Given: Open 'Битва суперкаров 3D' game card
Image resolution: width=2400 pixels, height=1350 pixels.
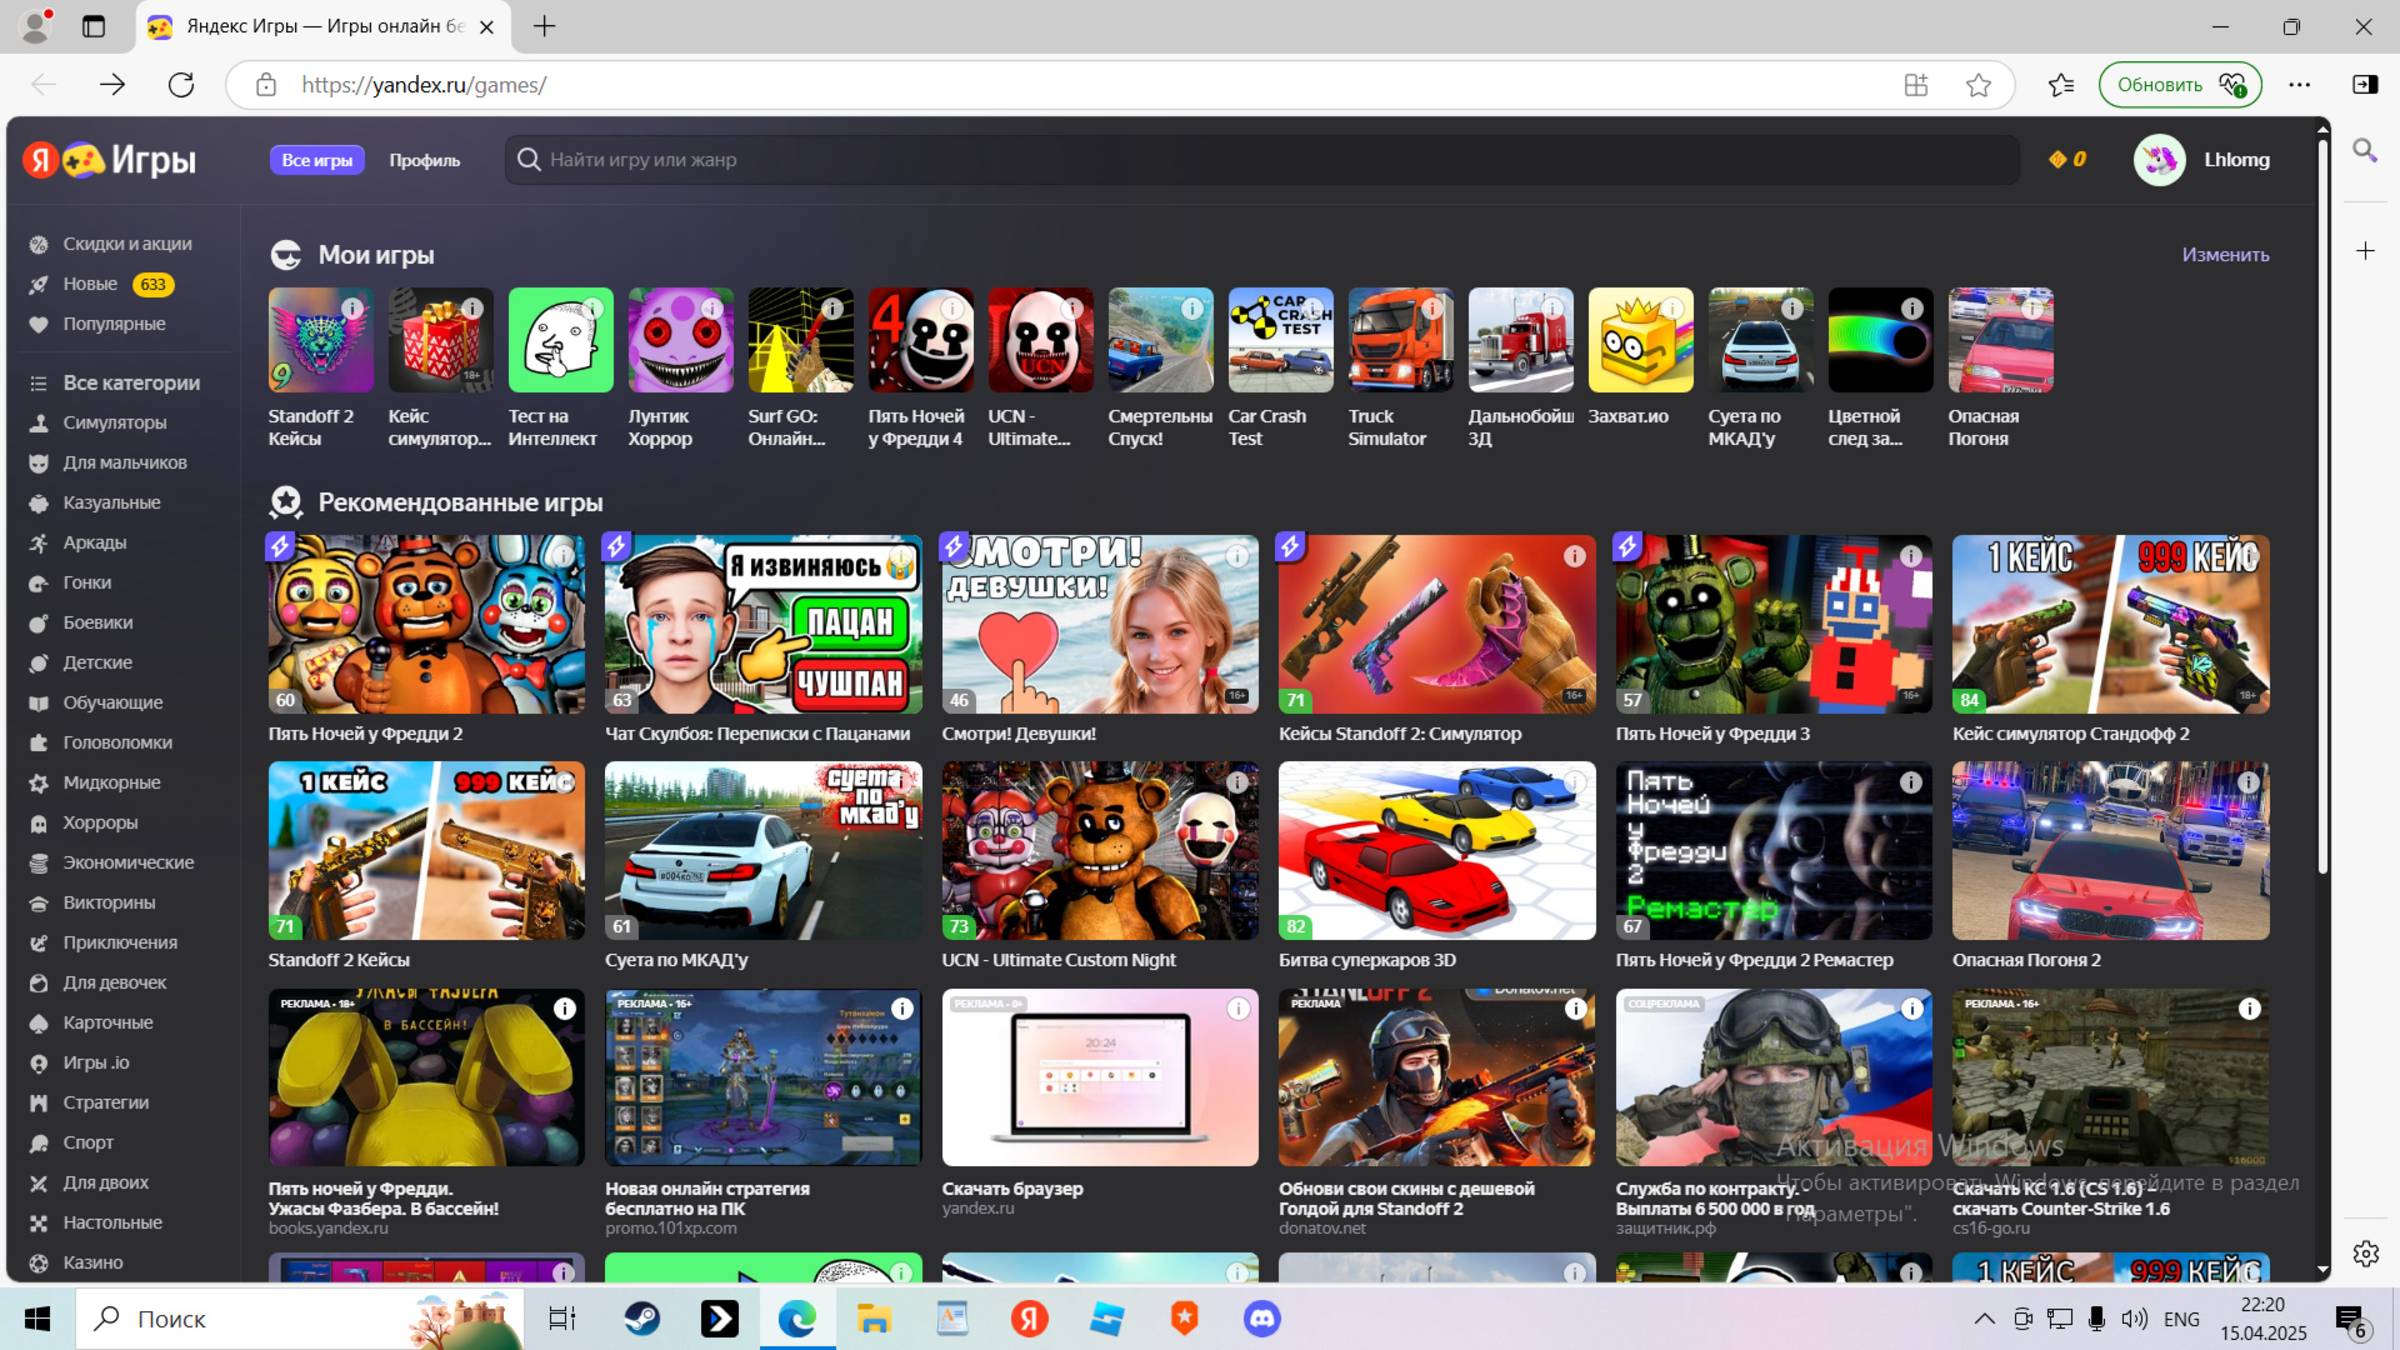Looking at the screenshot, I should (x=1437, y=851).
